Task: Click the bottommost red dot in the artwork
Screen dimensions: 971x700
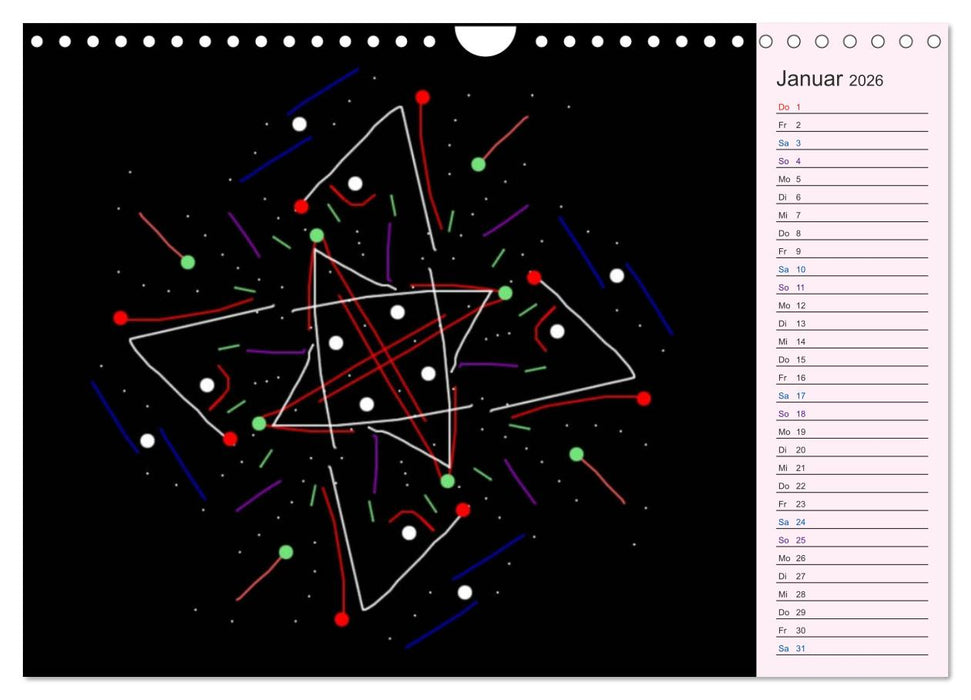Action: coord(342,619)
